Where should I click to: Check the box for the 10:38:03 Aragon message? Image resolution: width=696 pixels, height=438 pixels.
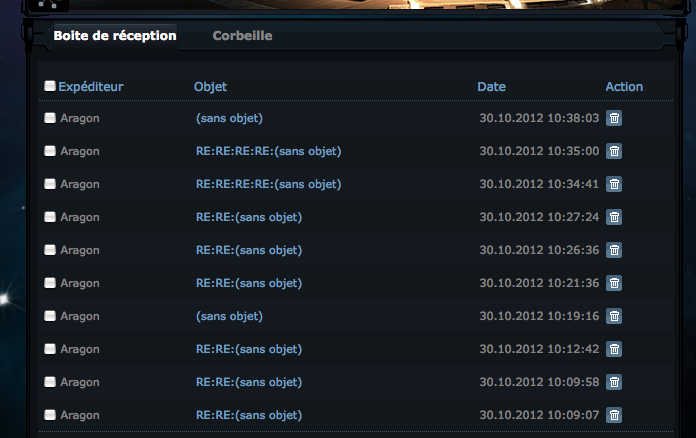click(x=50, y=118)
